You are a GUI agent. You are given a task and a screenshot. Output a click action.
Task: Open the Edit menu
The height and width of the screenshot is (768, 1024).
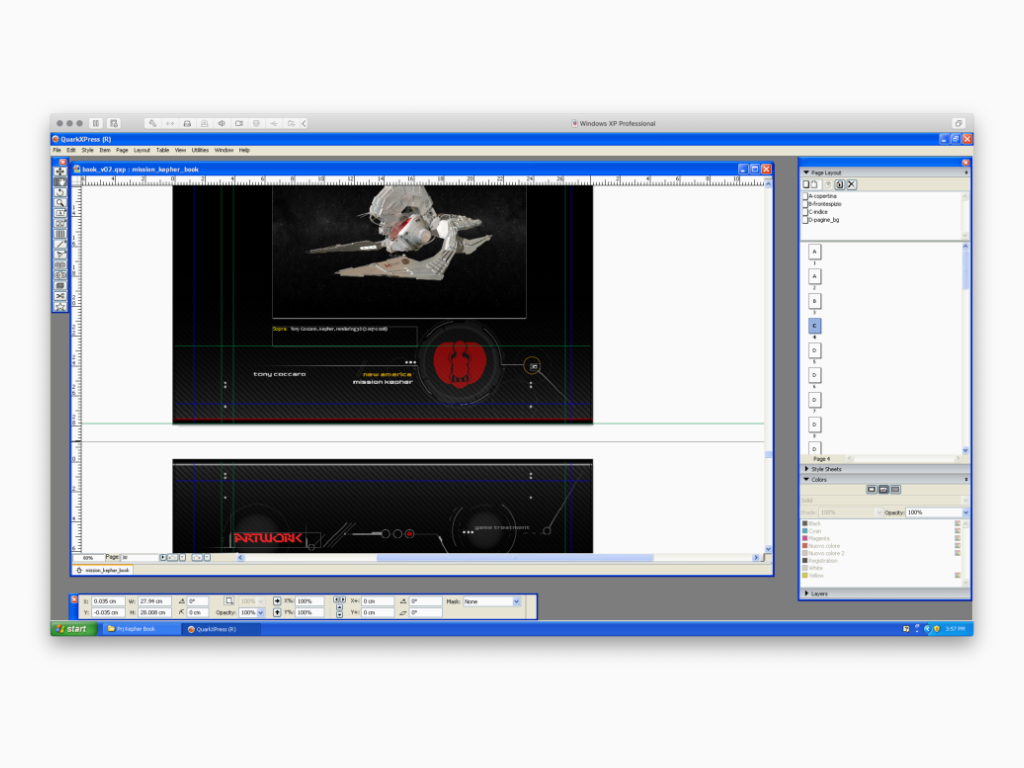[x=71, y=150]
